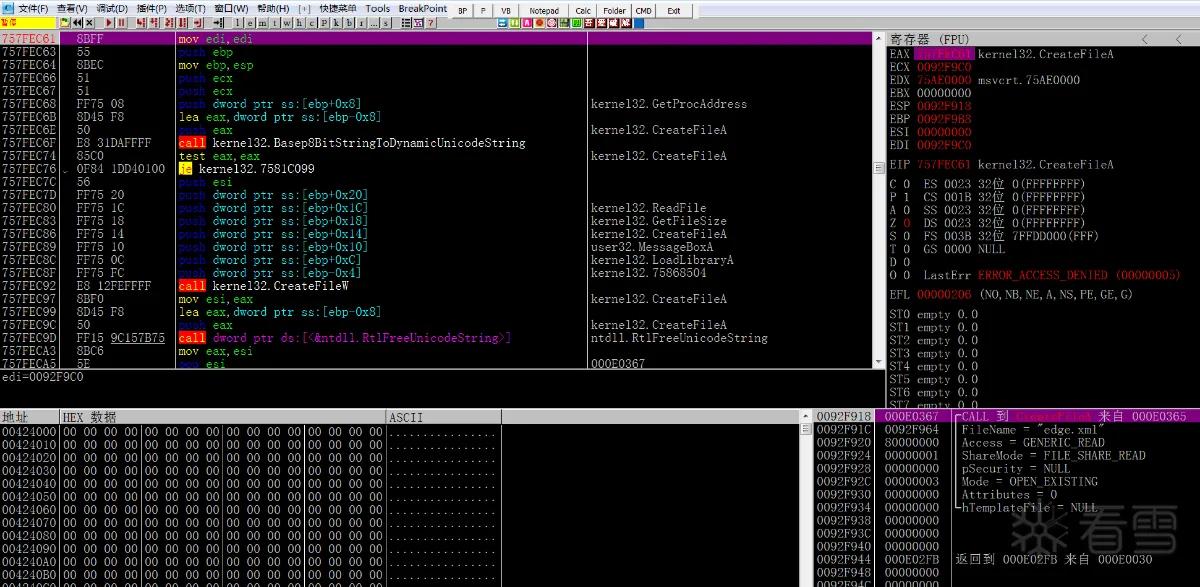This screenshot has width=1200, height=587.
Task: Open Memory map with the m button
Action: pos(262,22)
